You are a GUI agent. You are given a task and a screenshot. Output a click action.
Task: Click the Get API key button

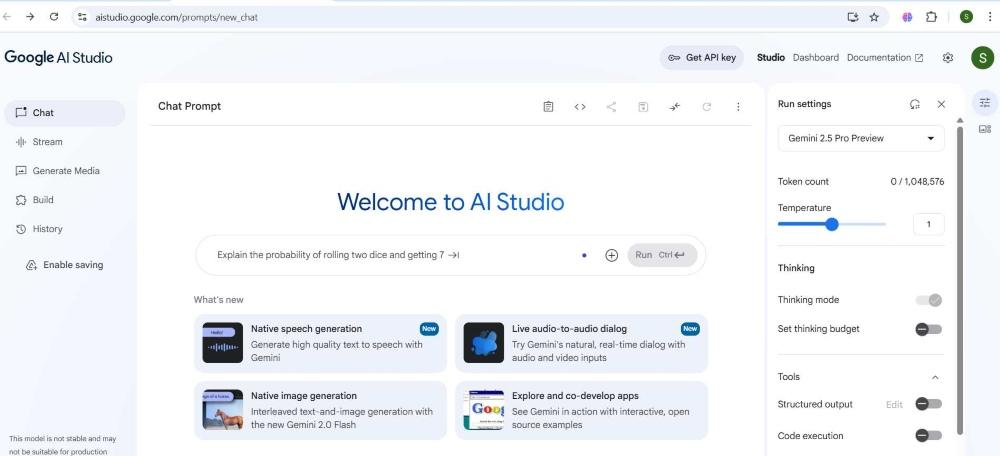[702, 57]
